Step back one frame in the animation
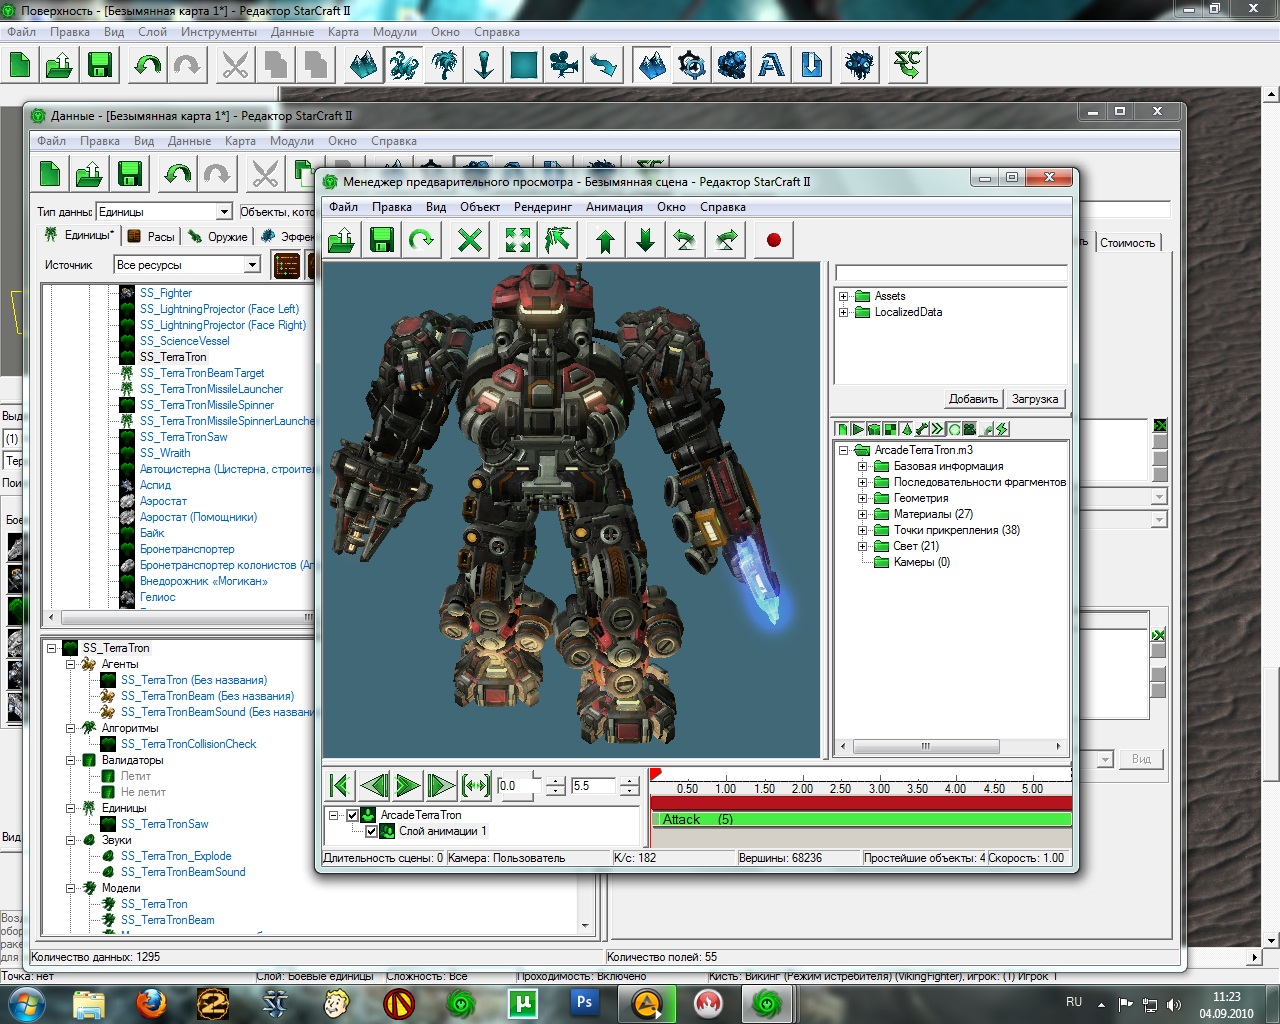1280x1024 pixels. 374,786
